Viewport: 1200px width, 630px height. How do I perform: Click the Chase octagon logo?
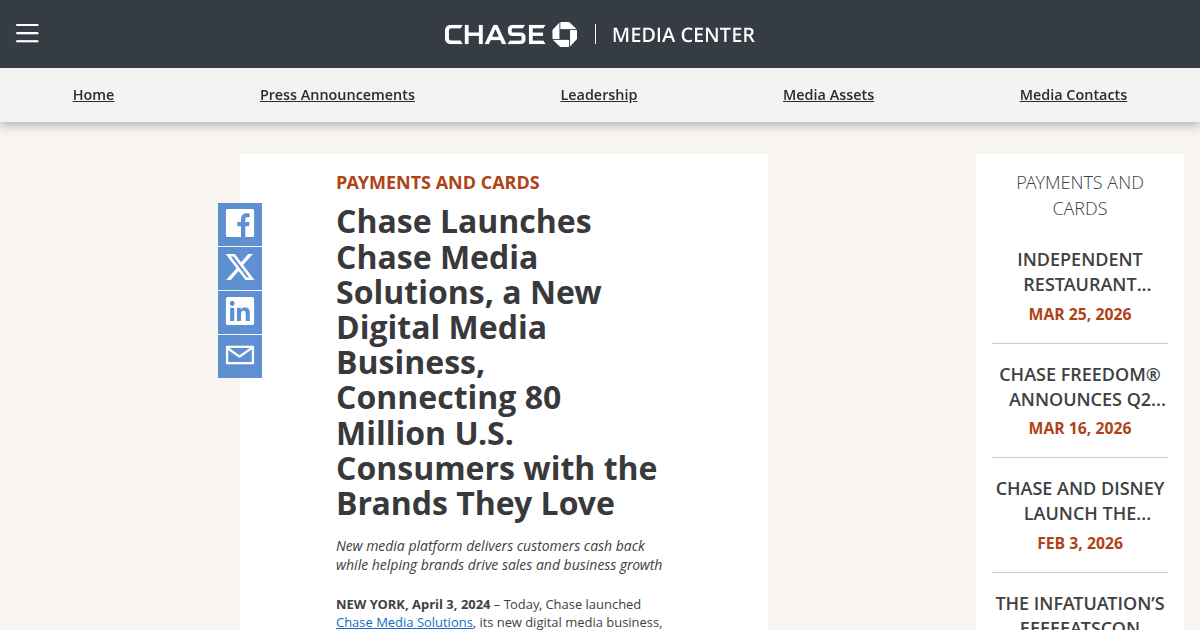tap(564, 33)
